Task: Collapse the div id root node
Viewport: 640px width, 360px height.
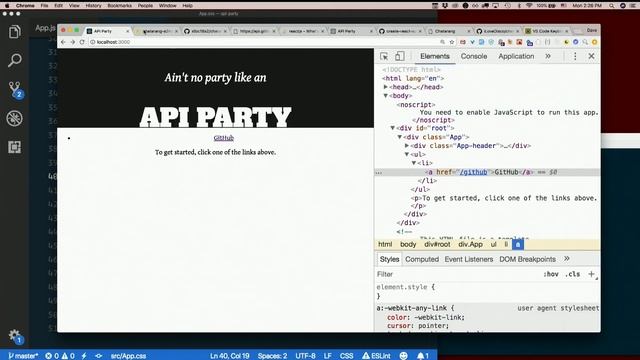Action: click(x=393, y=128)
